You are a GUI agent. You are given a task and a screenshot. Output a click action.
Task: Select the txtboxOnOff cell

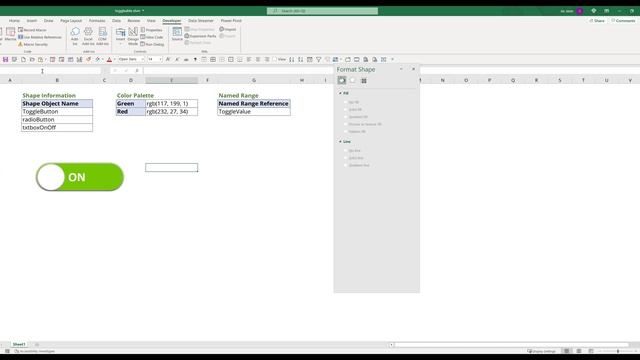point(57,128)
